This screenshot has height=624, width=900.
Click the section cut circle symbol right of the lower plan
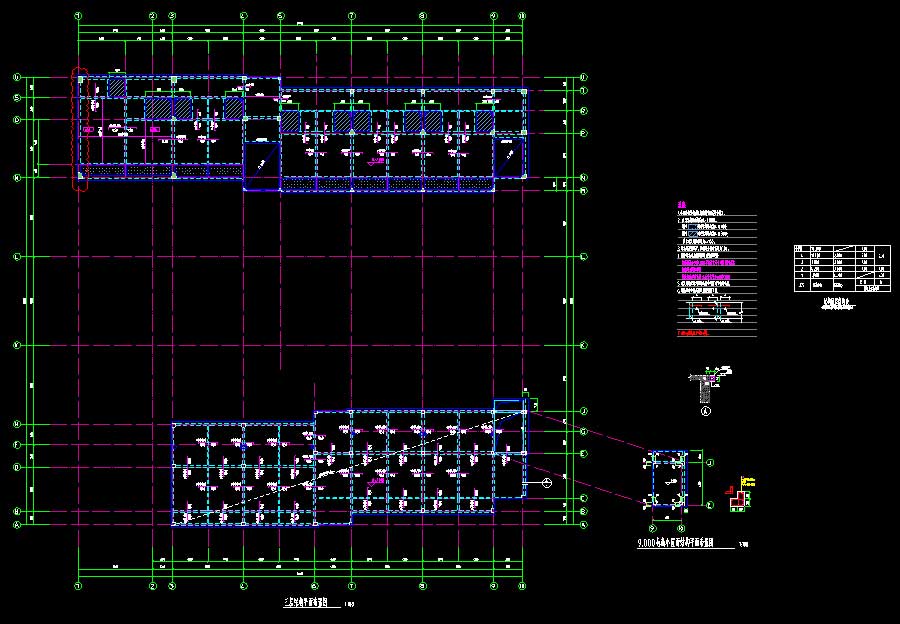pos(546,483)
